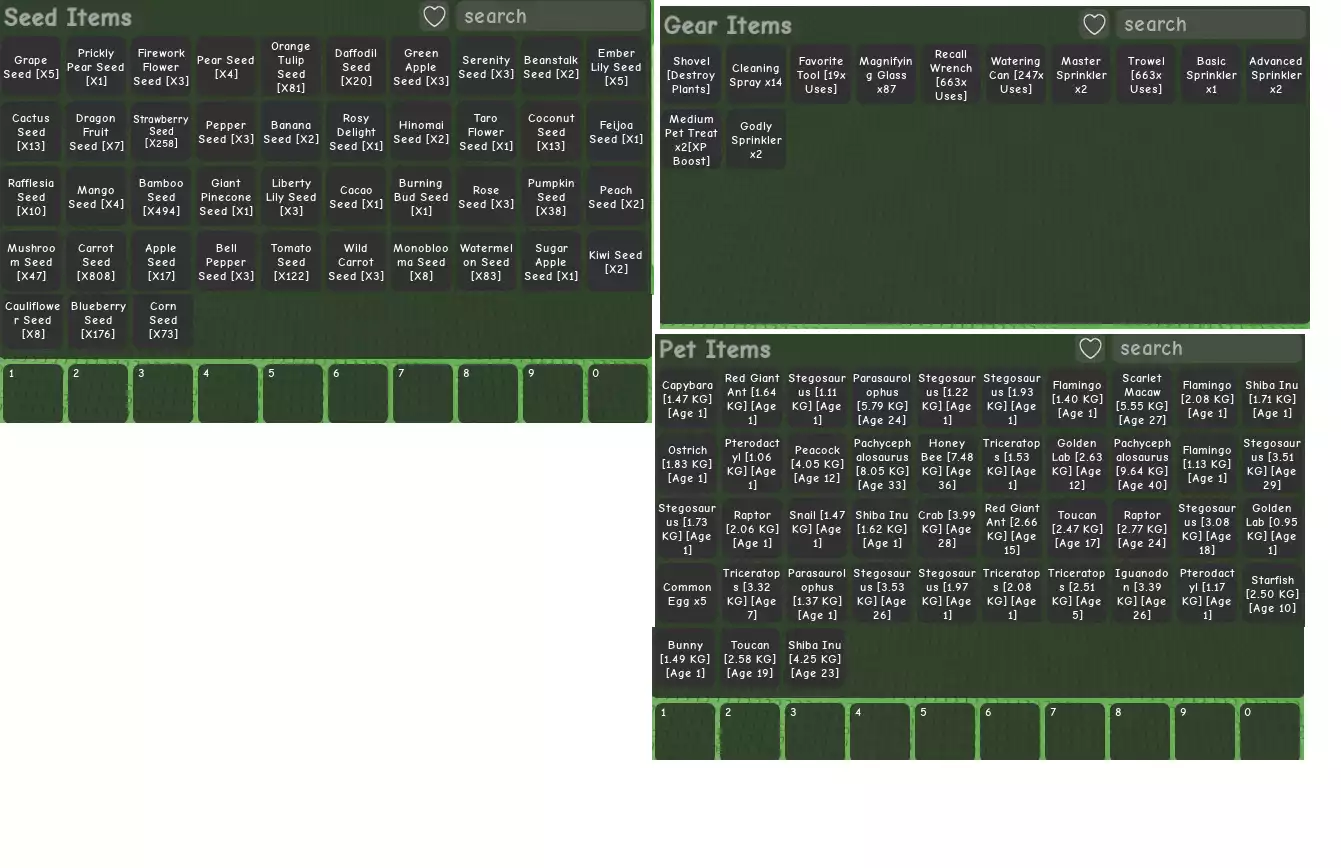1341x868 pixels.
Task: Select the Capybara pet item
Action: click(687, 399)
